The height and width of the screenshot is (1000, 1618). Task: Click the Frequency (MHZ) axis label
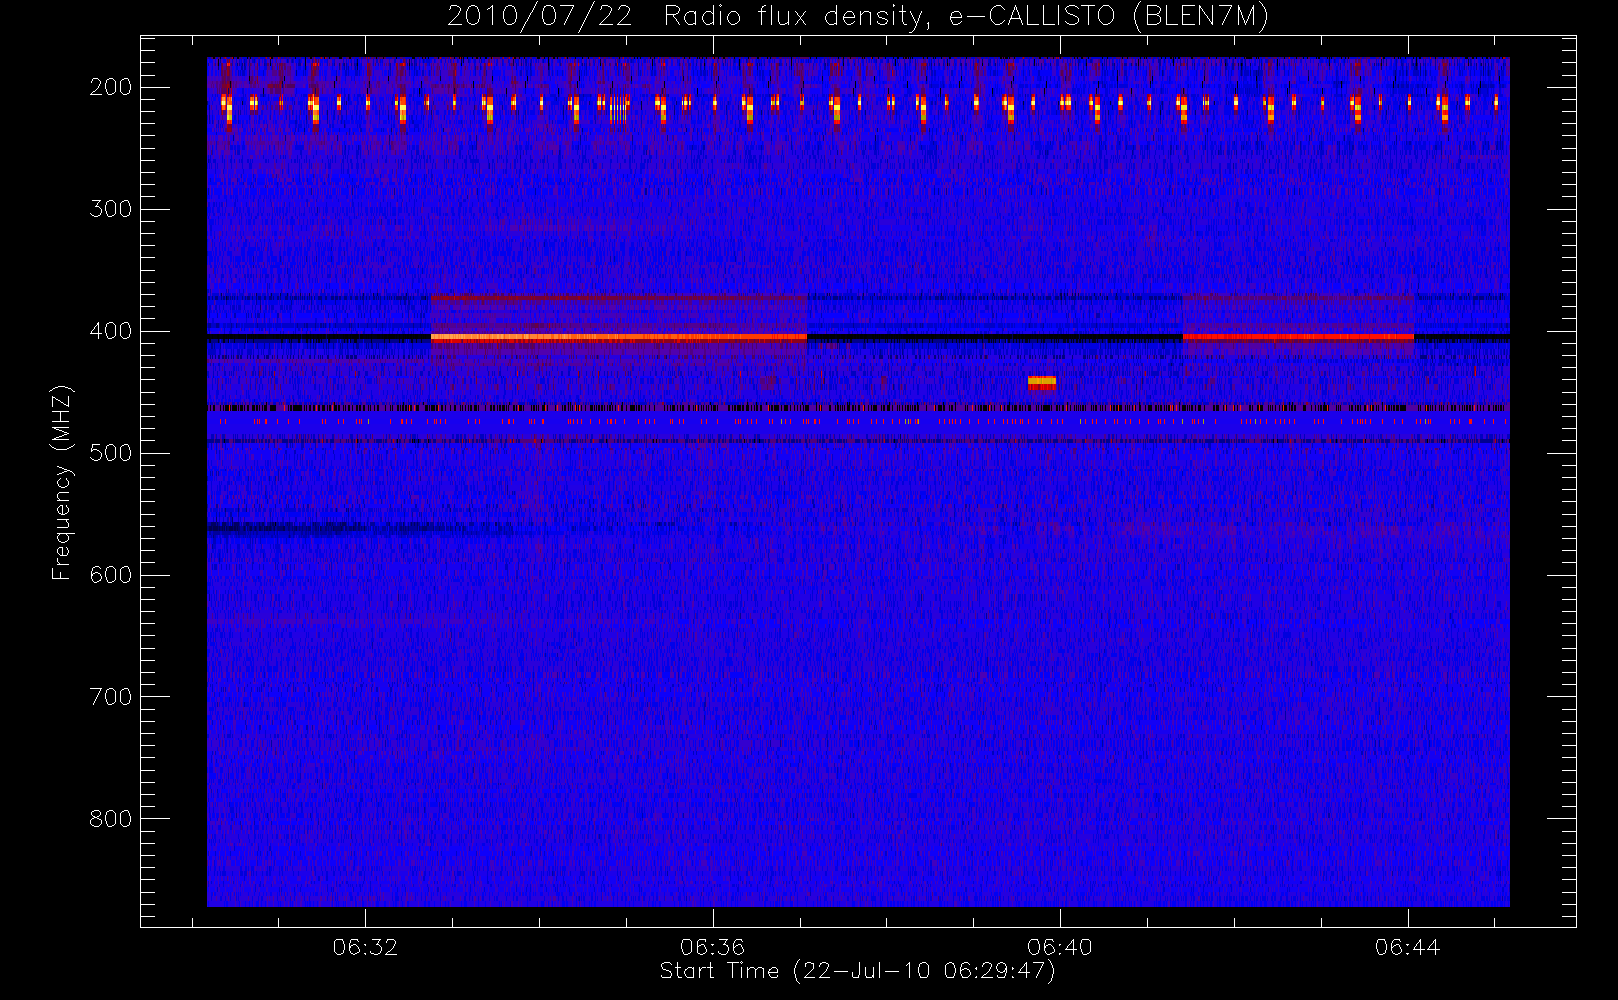[x=62, y=482]
